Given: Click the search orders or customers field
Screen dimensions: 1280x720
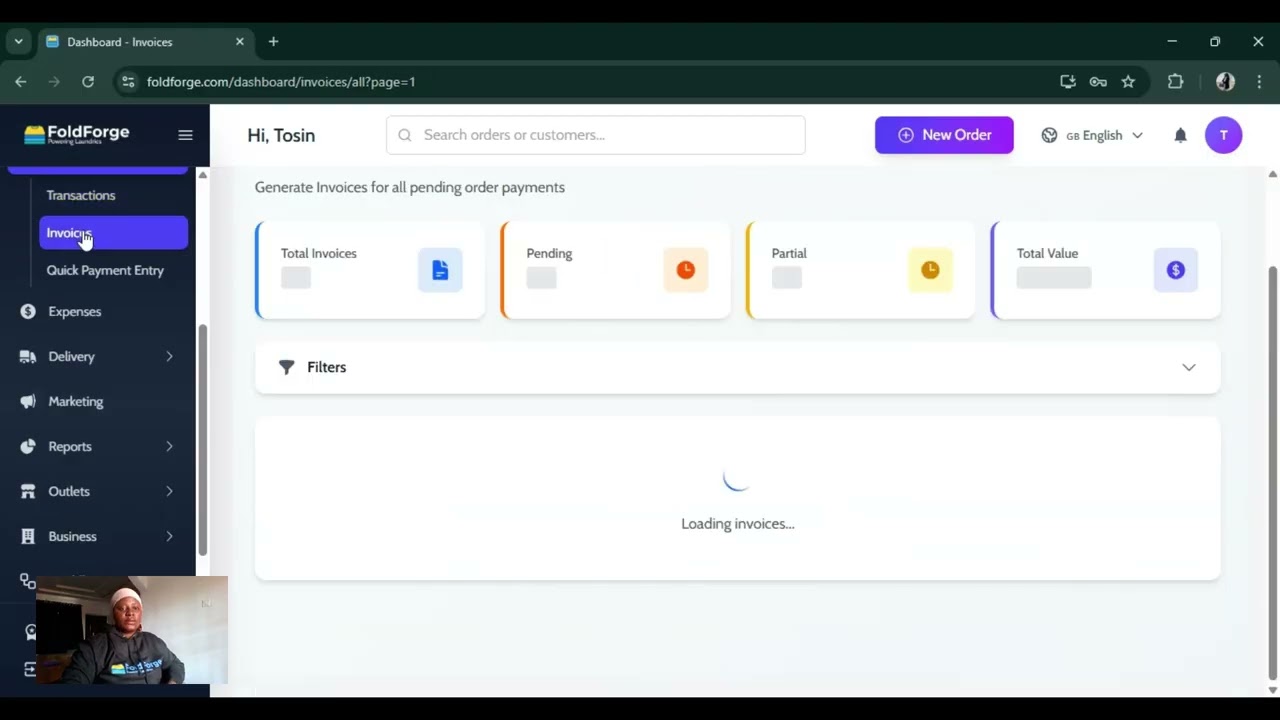Looking at the screenshot, I should click(x=596, y=135).
